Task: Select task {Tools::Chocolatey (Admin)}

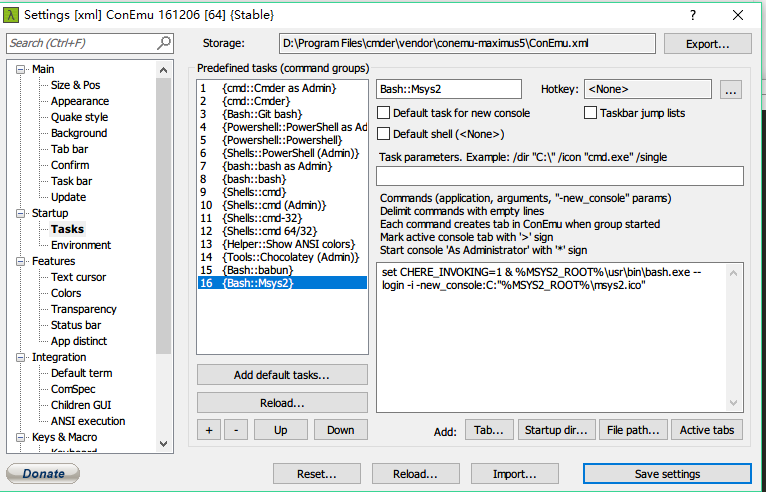Action: [x=282, y=257]
